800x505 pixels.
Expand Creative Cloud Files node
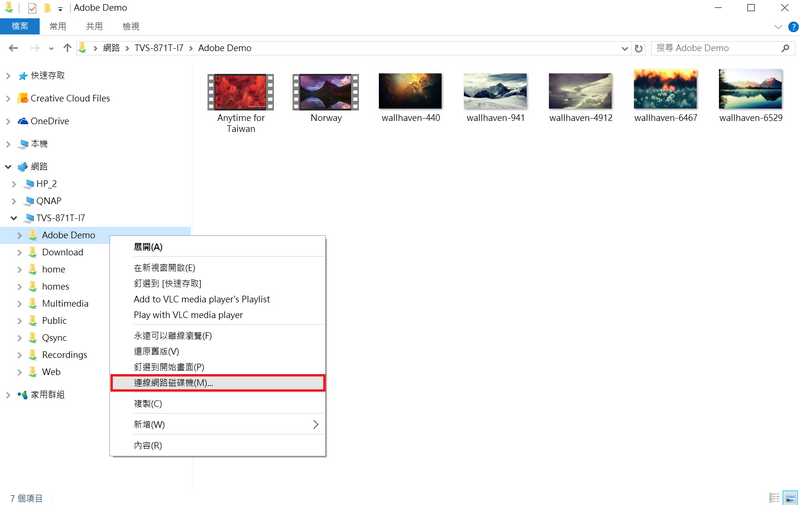click(x=8, y=98)
